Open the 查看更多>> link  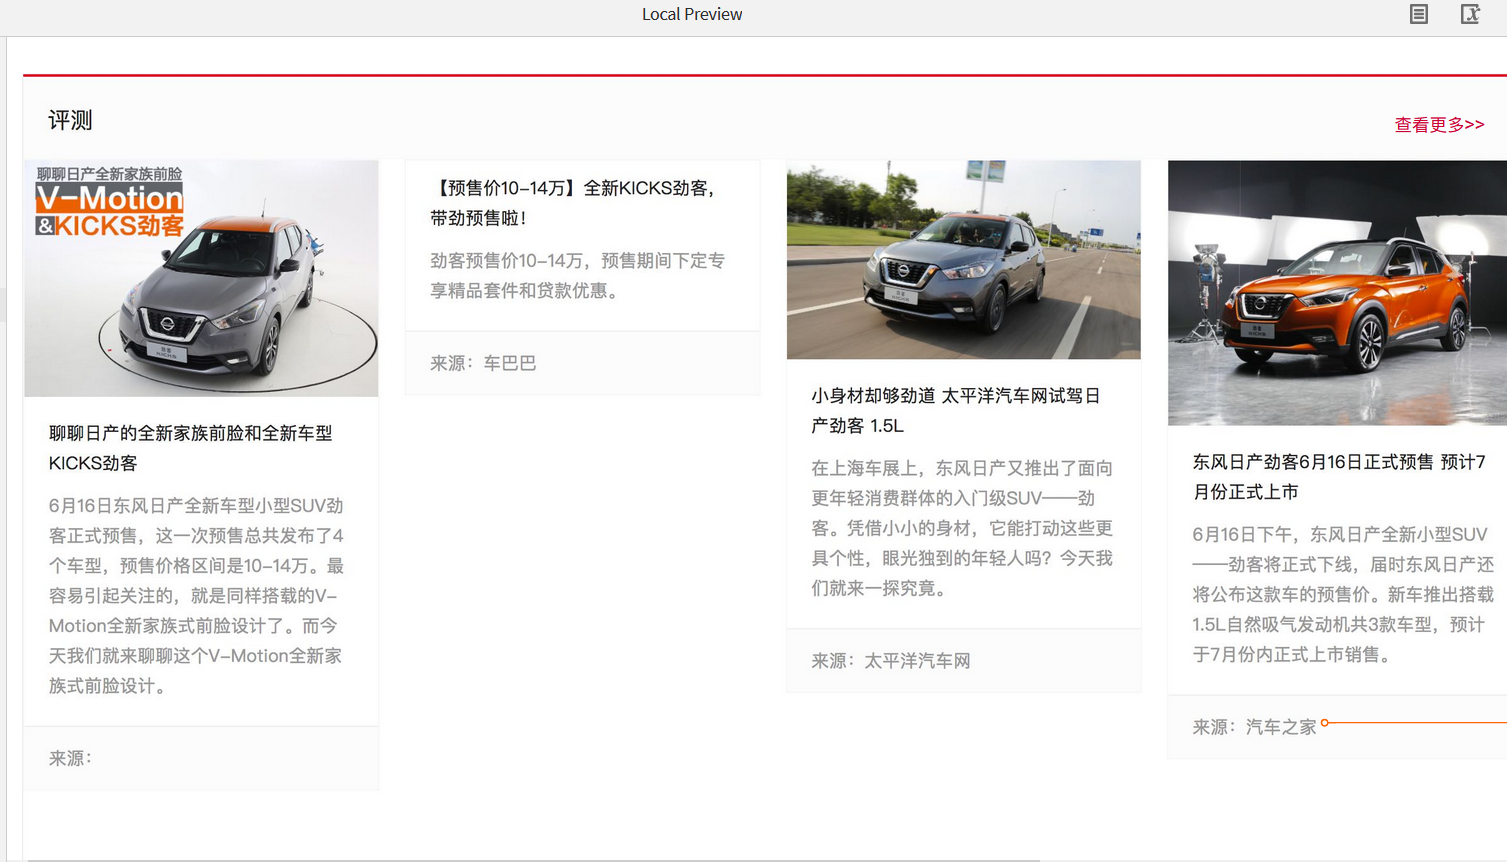(1439, 125)
